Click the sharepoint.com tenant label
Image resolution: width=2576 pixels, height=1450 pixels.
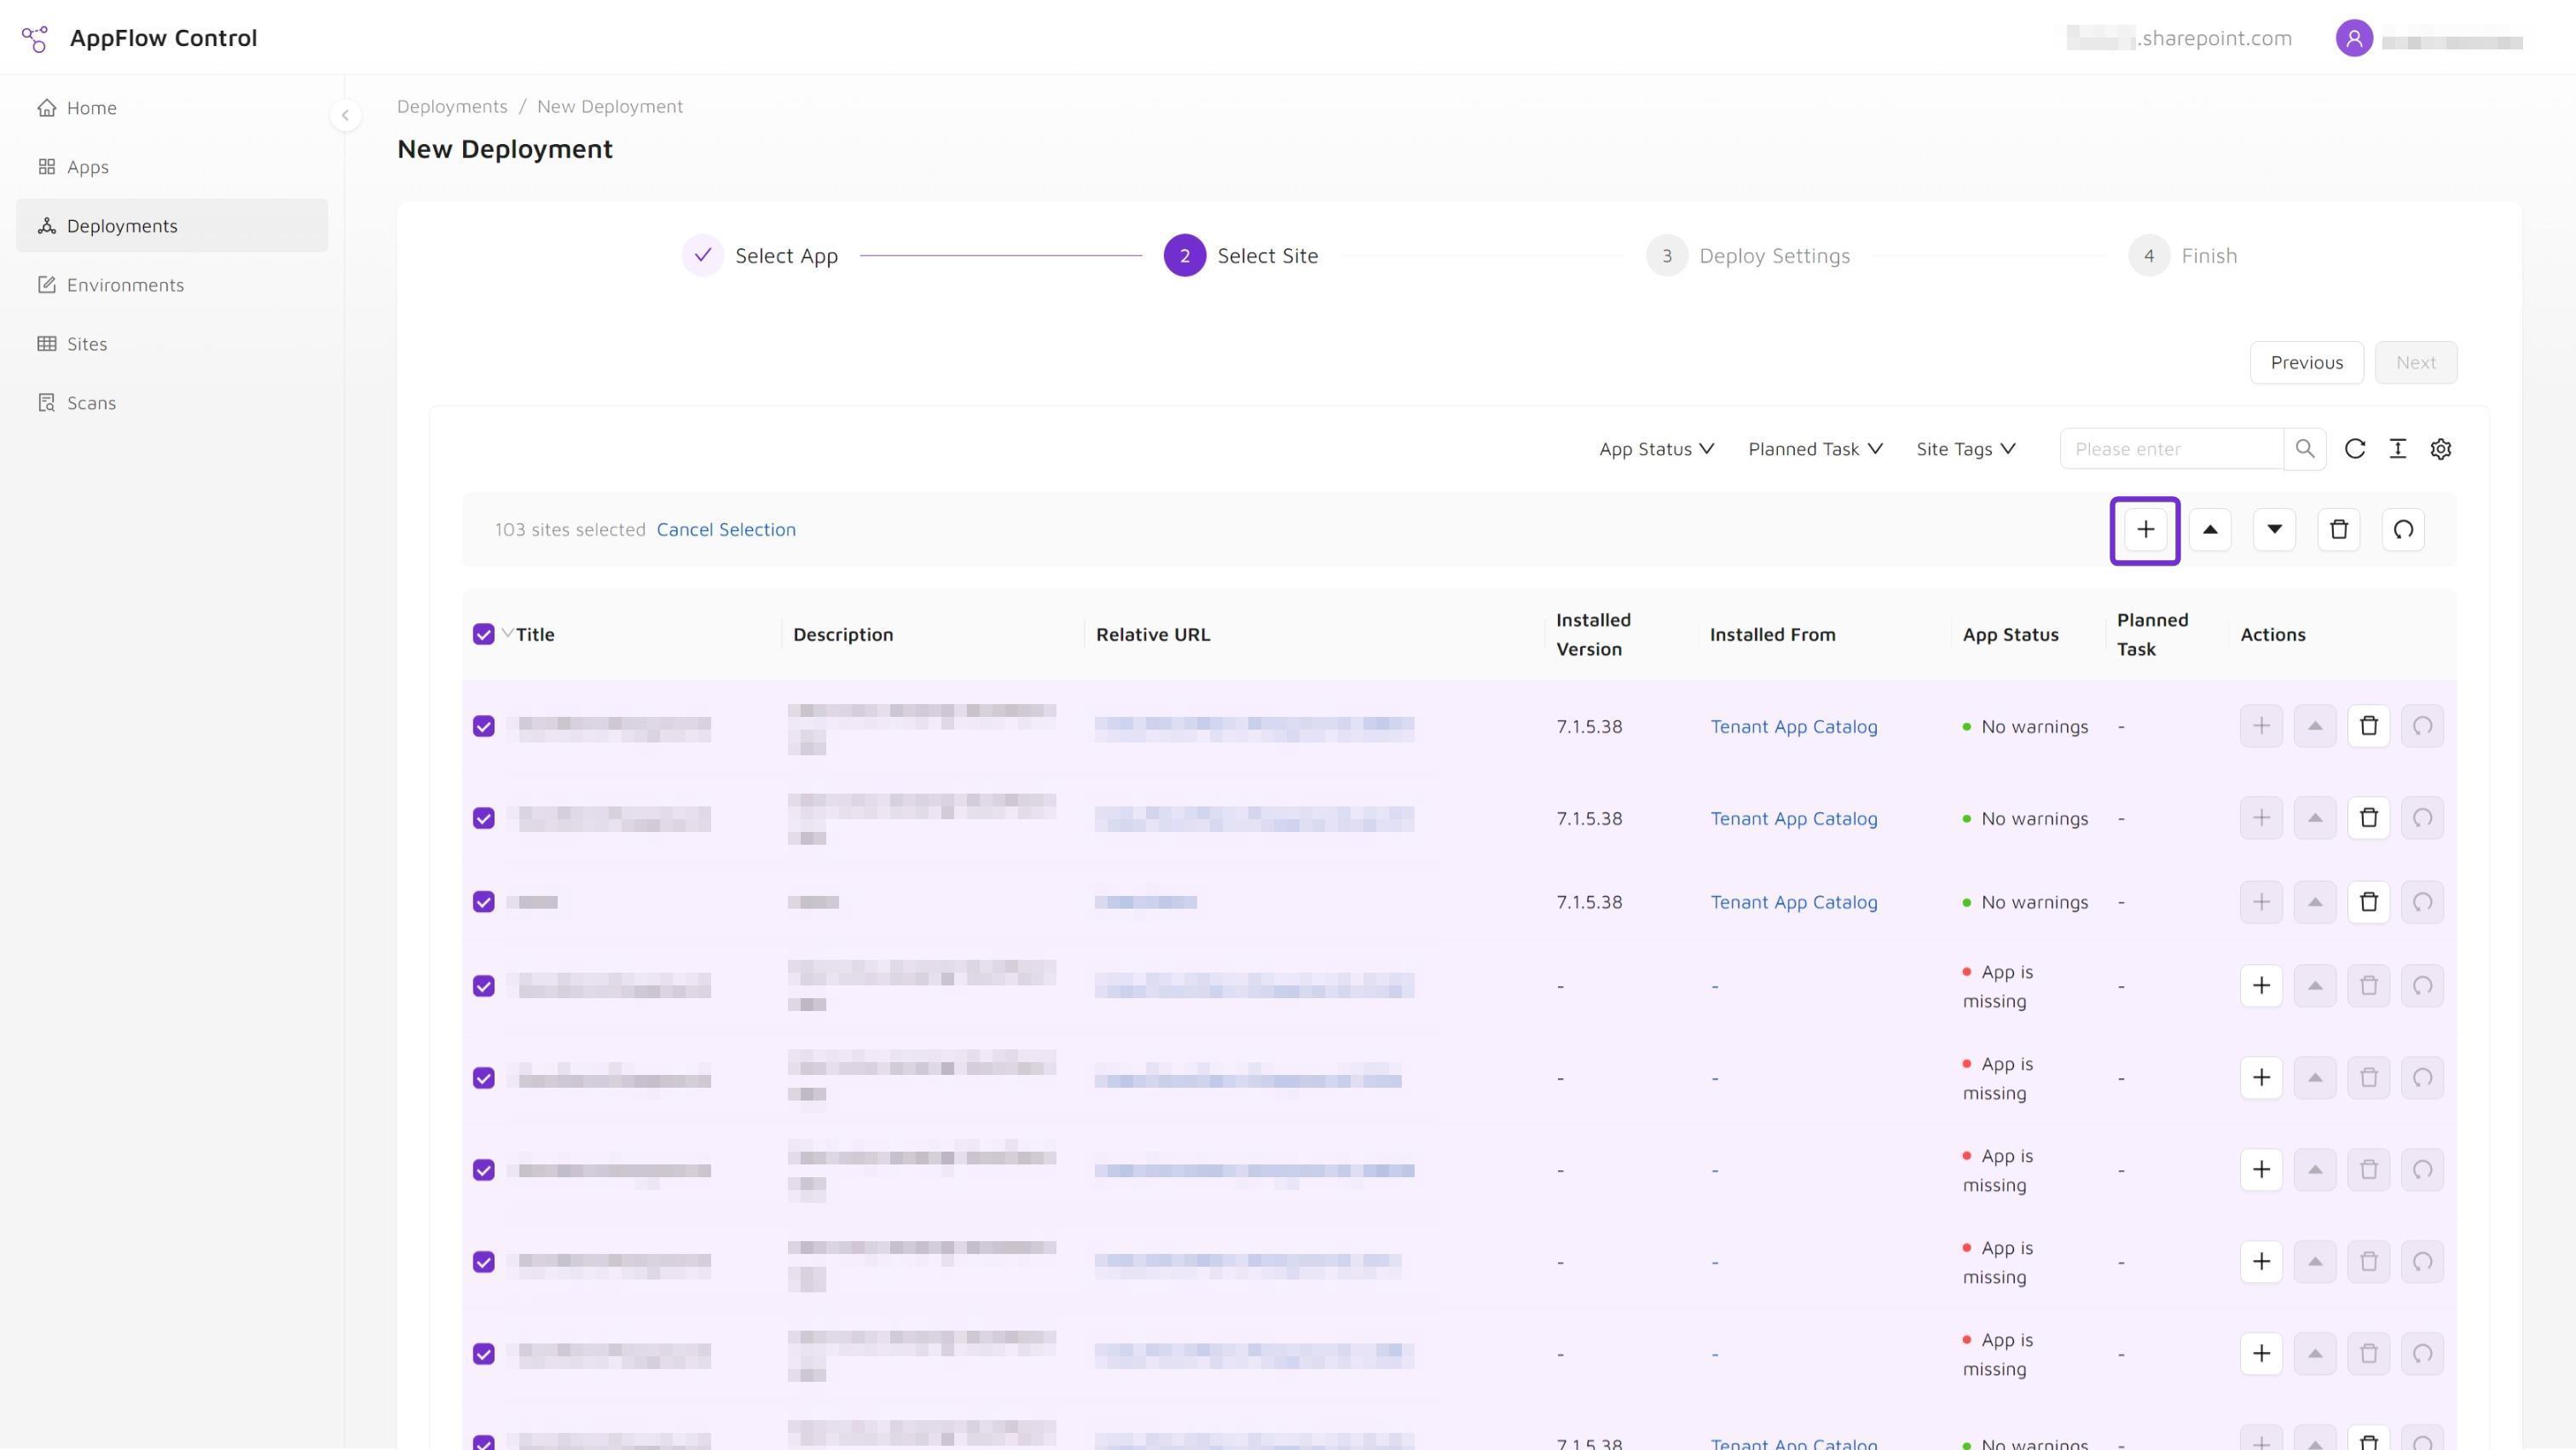[2179, 38]
